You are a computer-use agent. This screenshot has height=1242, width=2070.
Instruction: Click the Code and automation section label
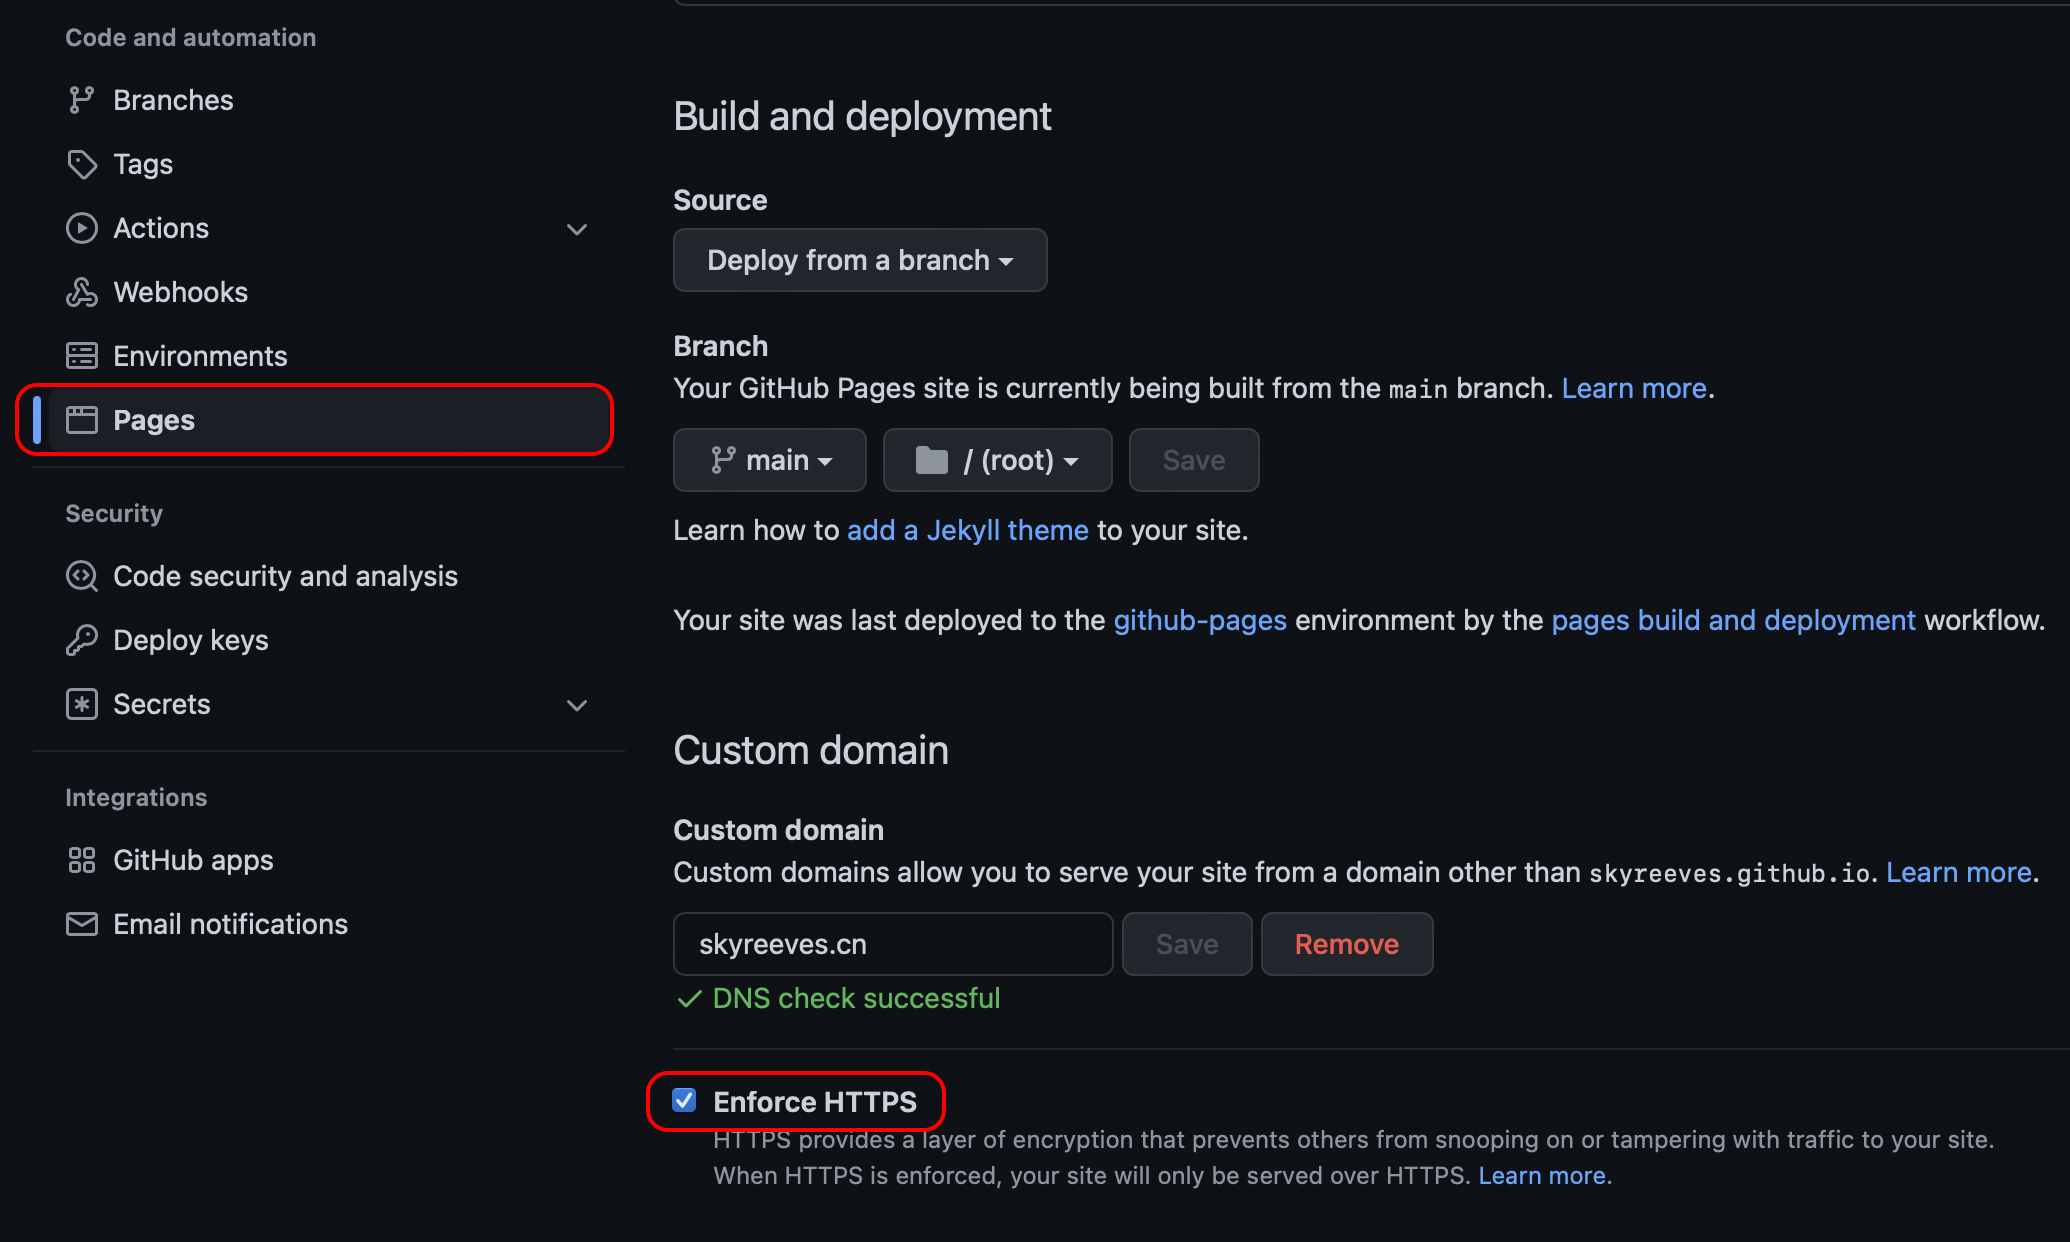pyautogui.click(x=191, y=37)
